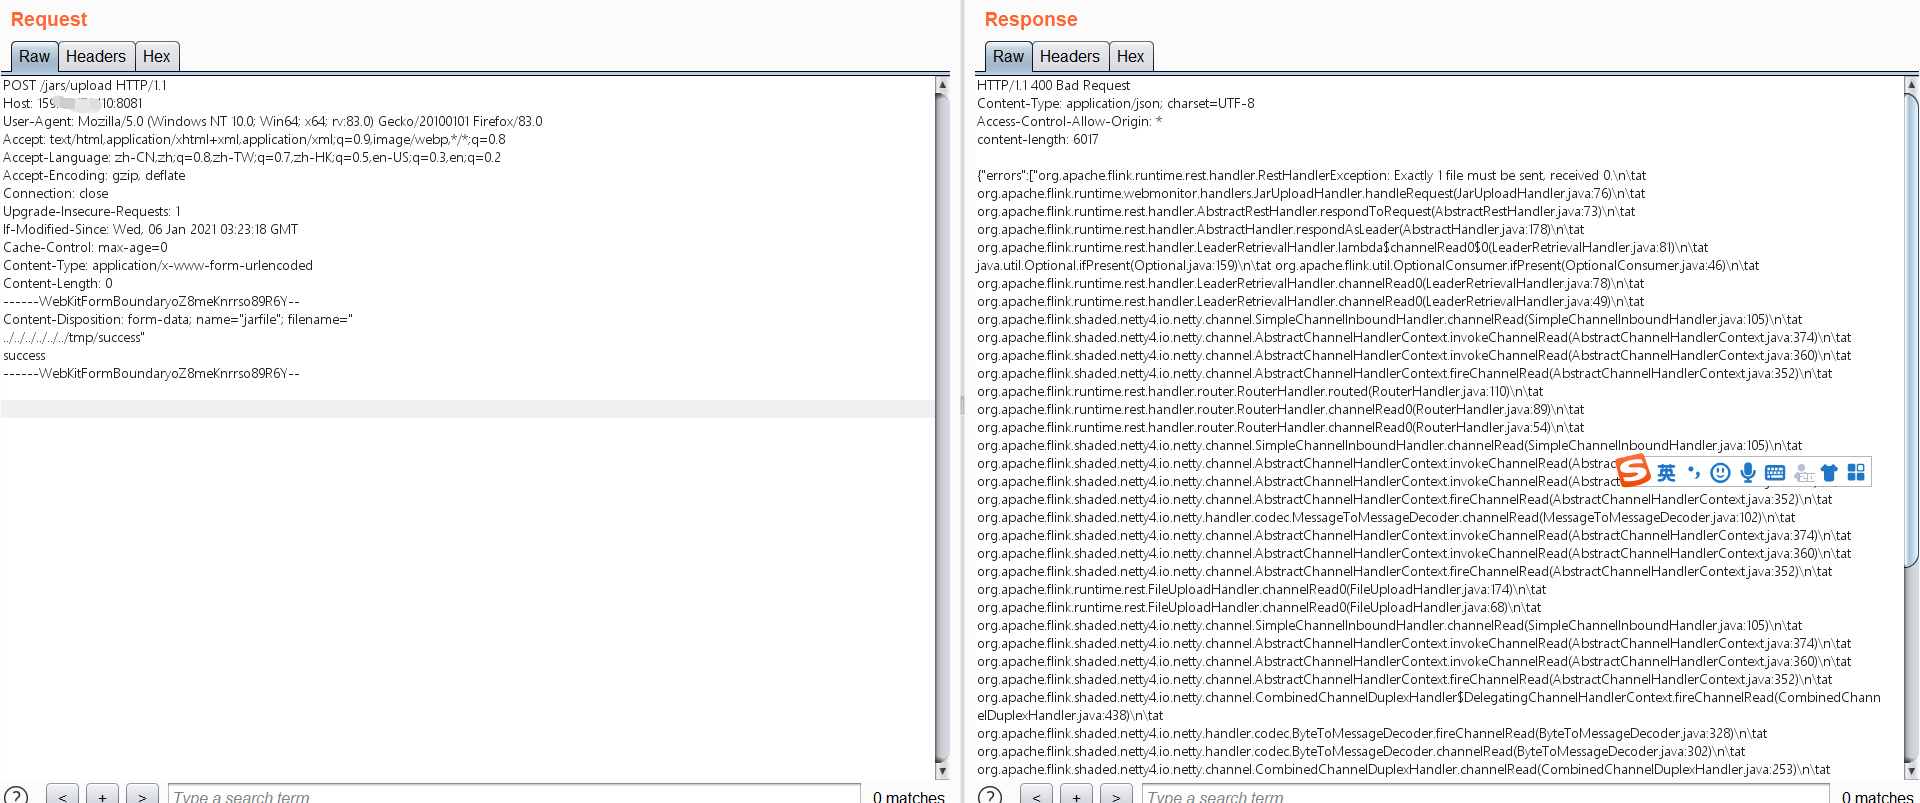Click the 'Content-Length: 0' line in request

pos(58,284)
